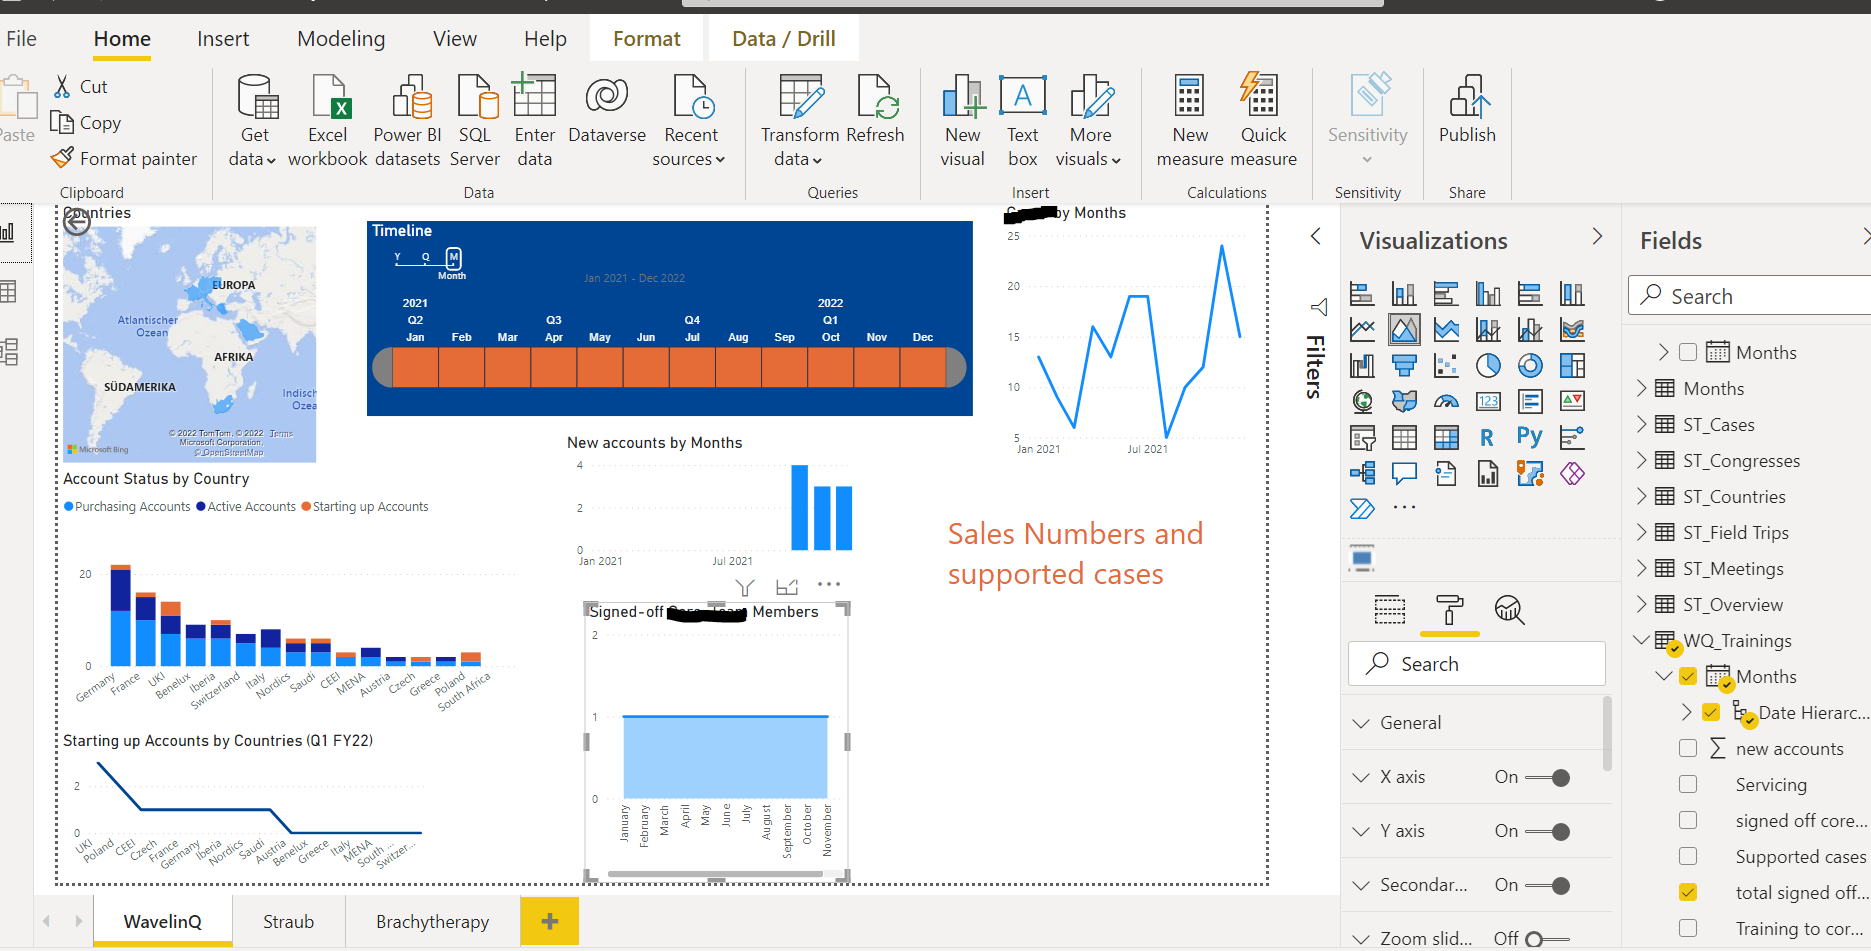
Task: Collapse the Visualizations pane
Action: (x=1597, y=237)
